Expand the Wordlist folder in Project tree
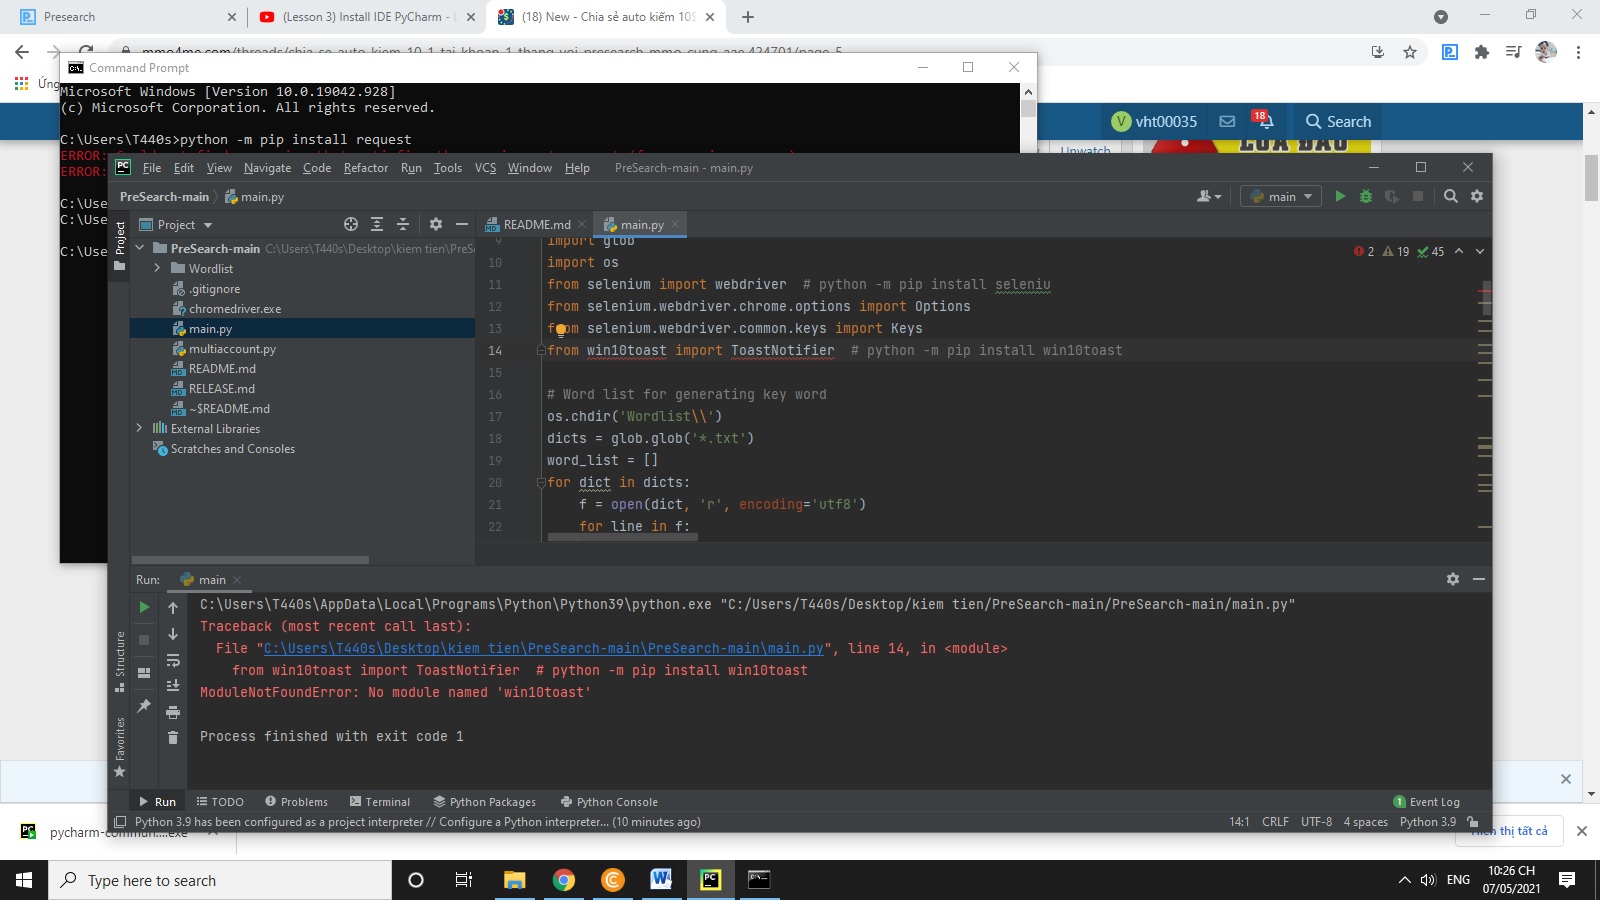This screenshot has height=900, width=1600. tap(157, 268)
